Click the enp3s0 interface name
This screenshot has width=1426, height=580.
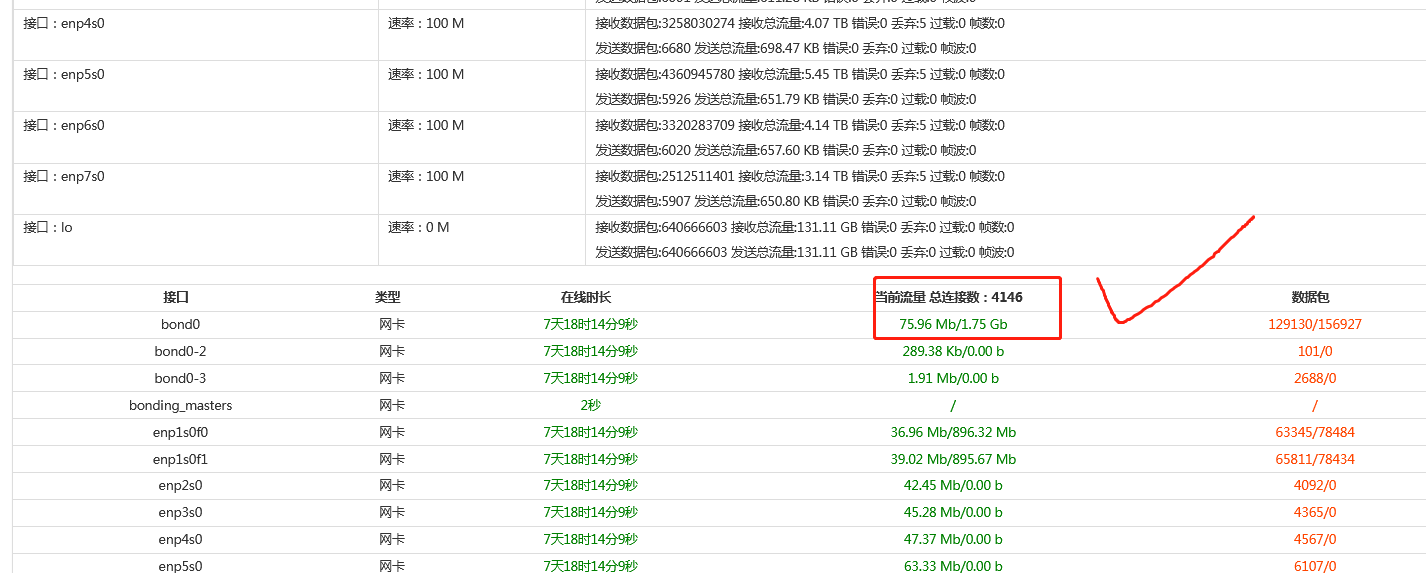180,513
